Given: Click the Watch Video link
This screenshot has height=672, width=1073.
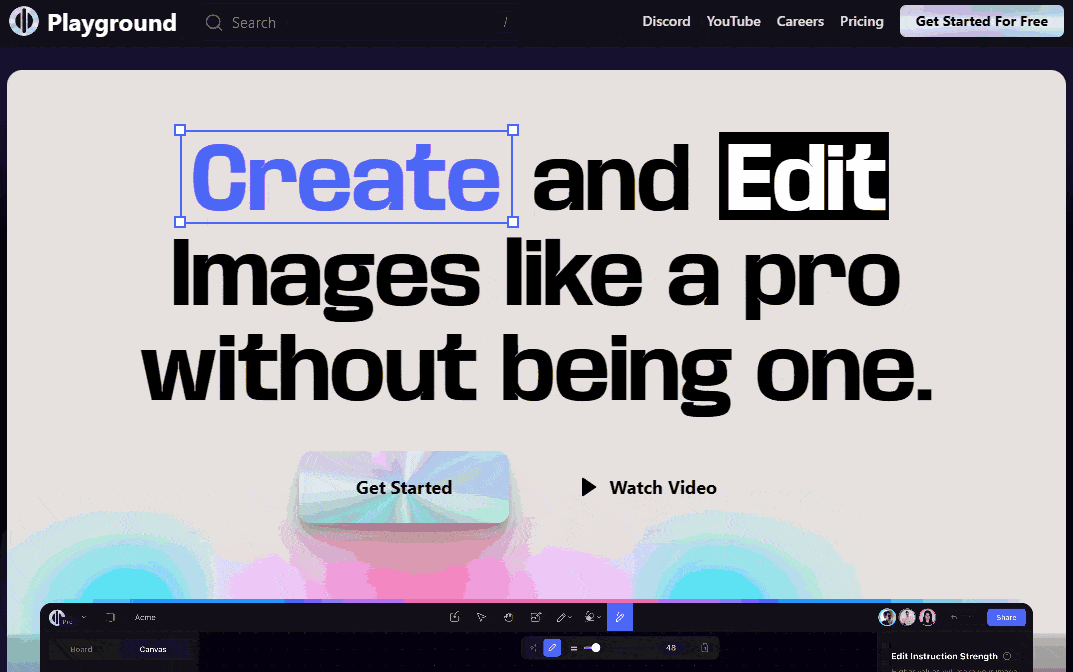Looking at the screenshot, I should coord(662,487).
